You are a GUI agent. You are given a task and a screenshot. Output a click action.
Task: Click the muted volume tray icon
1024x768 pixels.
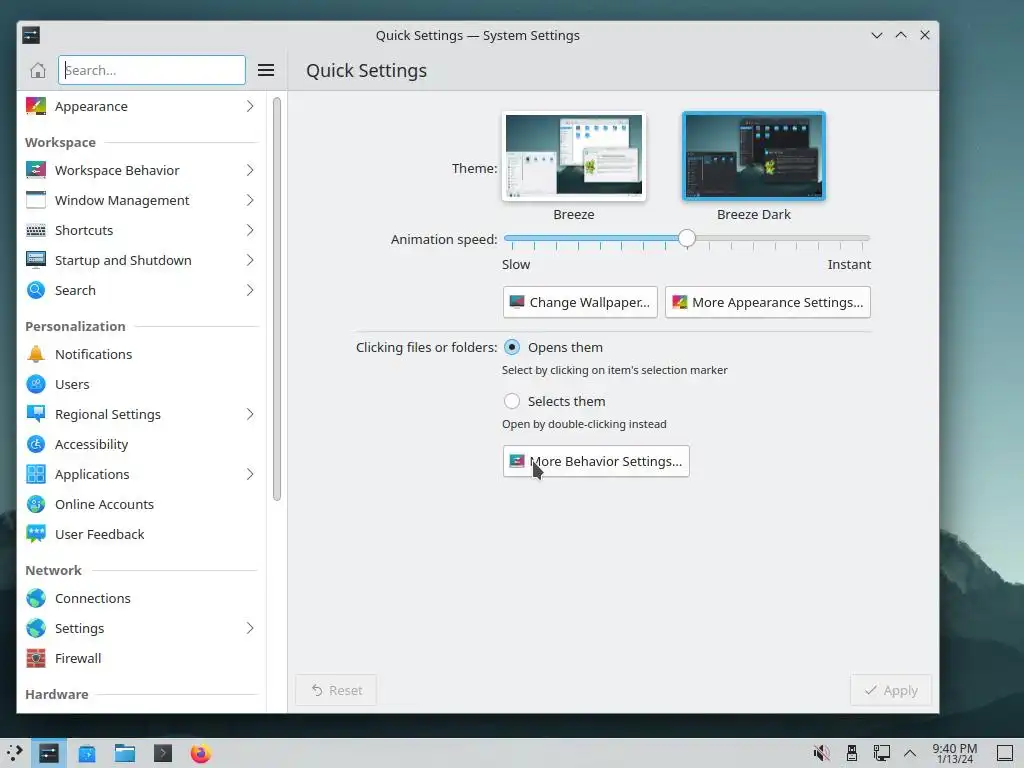pyautogui.click(x=822, y=754)
